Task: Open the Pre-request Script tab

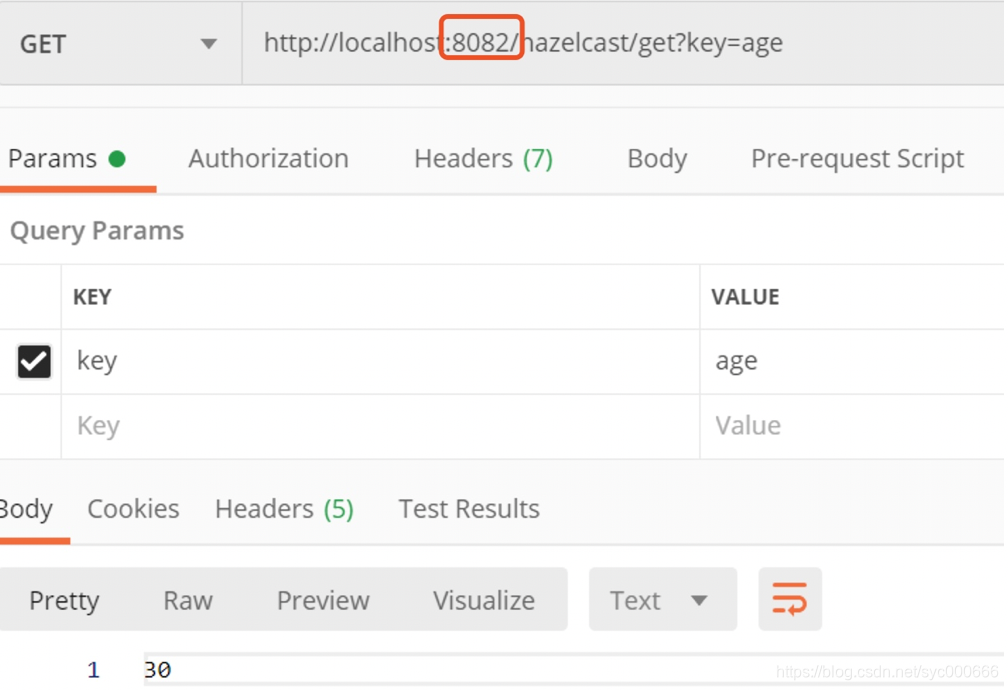Action: point(856,158)
